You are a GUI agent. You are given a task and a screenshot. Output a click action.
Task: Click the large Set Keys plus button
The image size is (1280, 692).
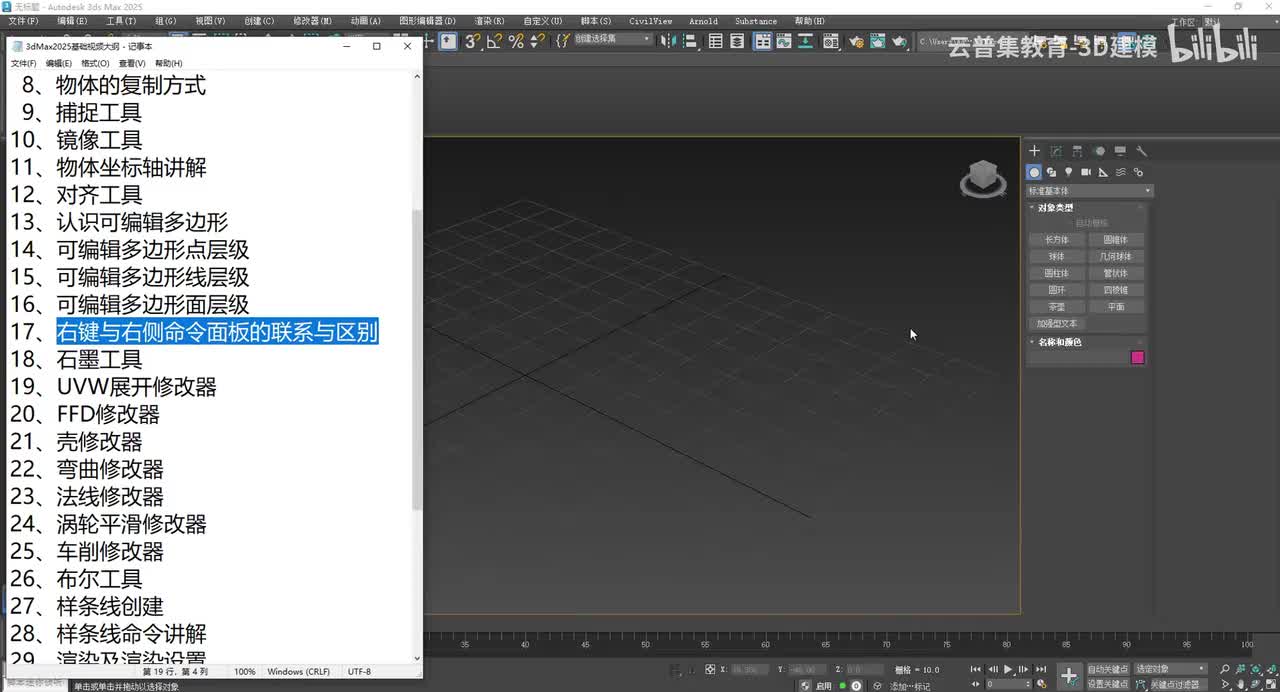coord(1069,676)
